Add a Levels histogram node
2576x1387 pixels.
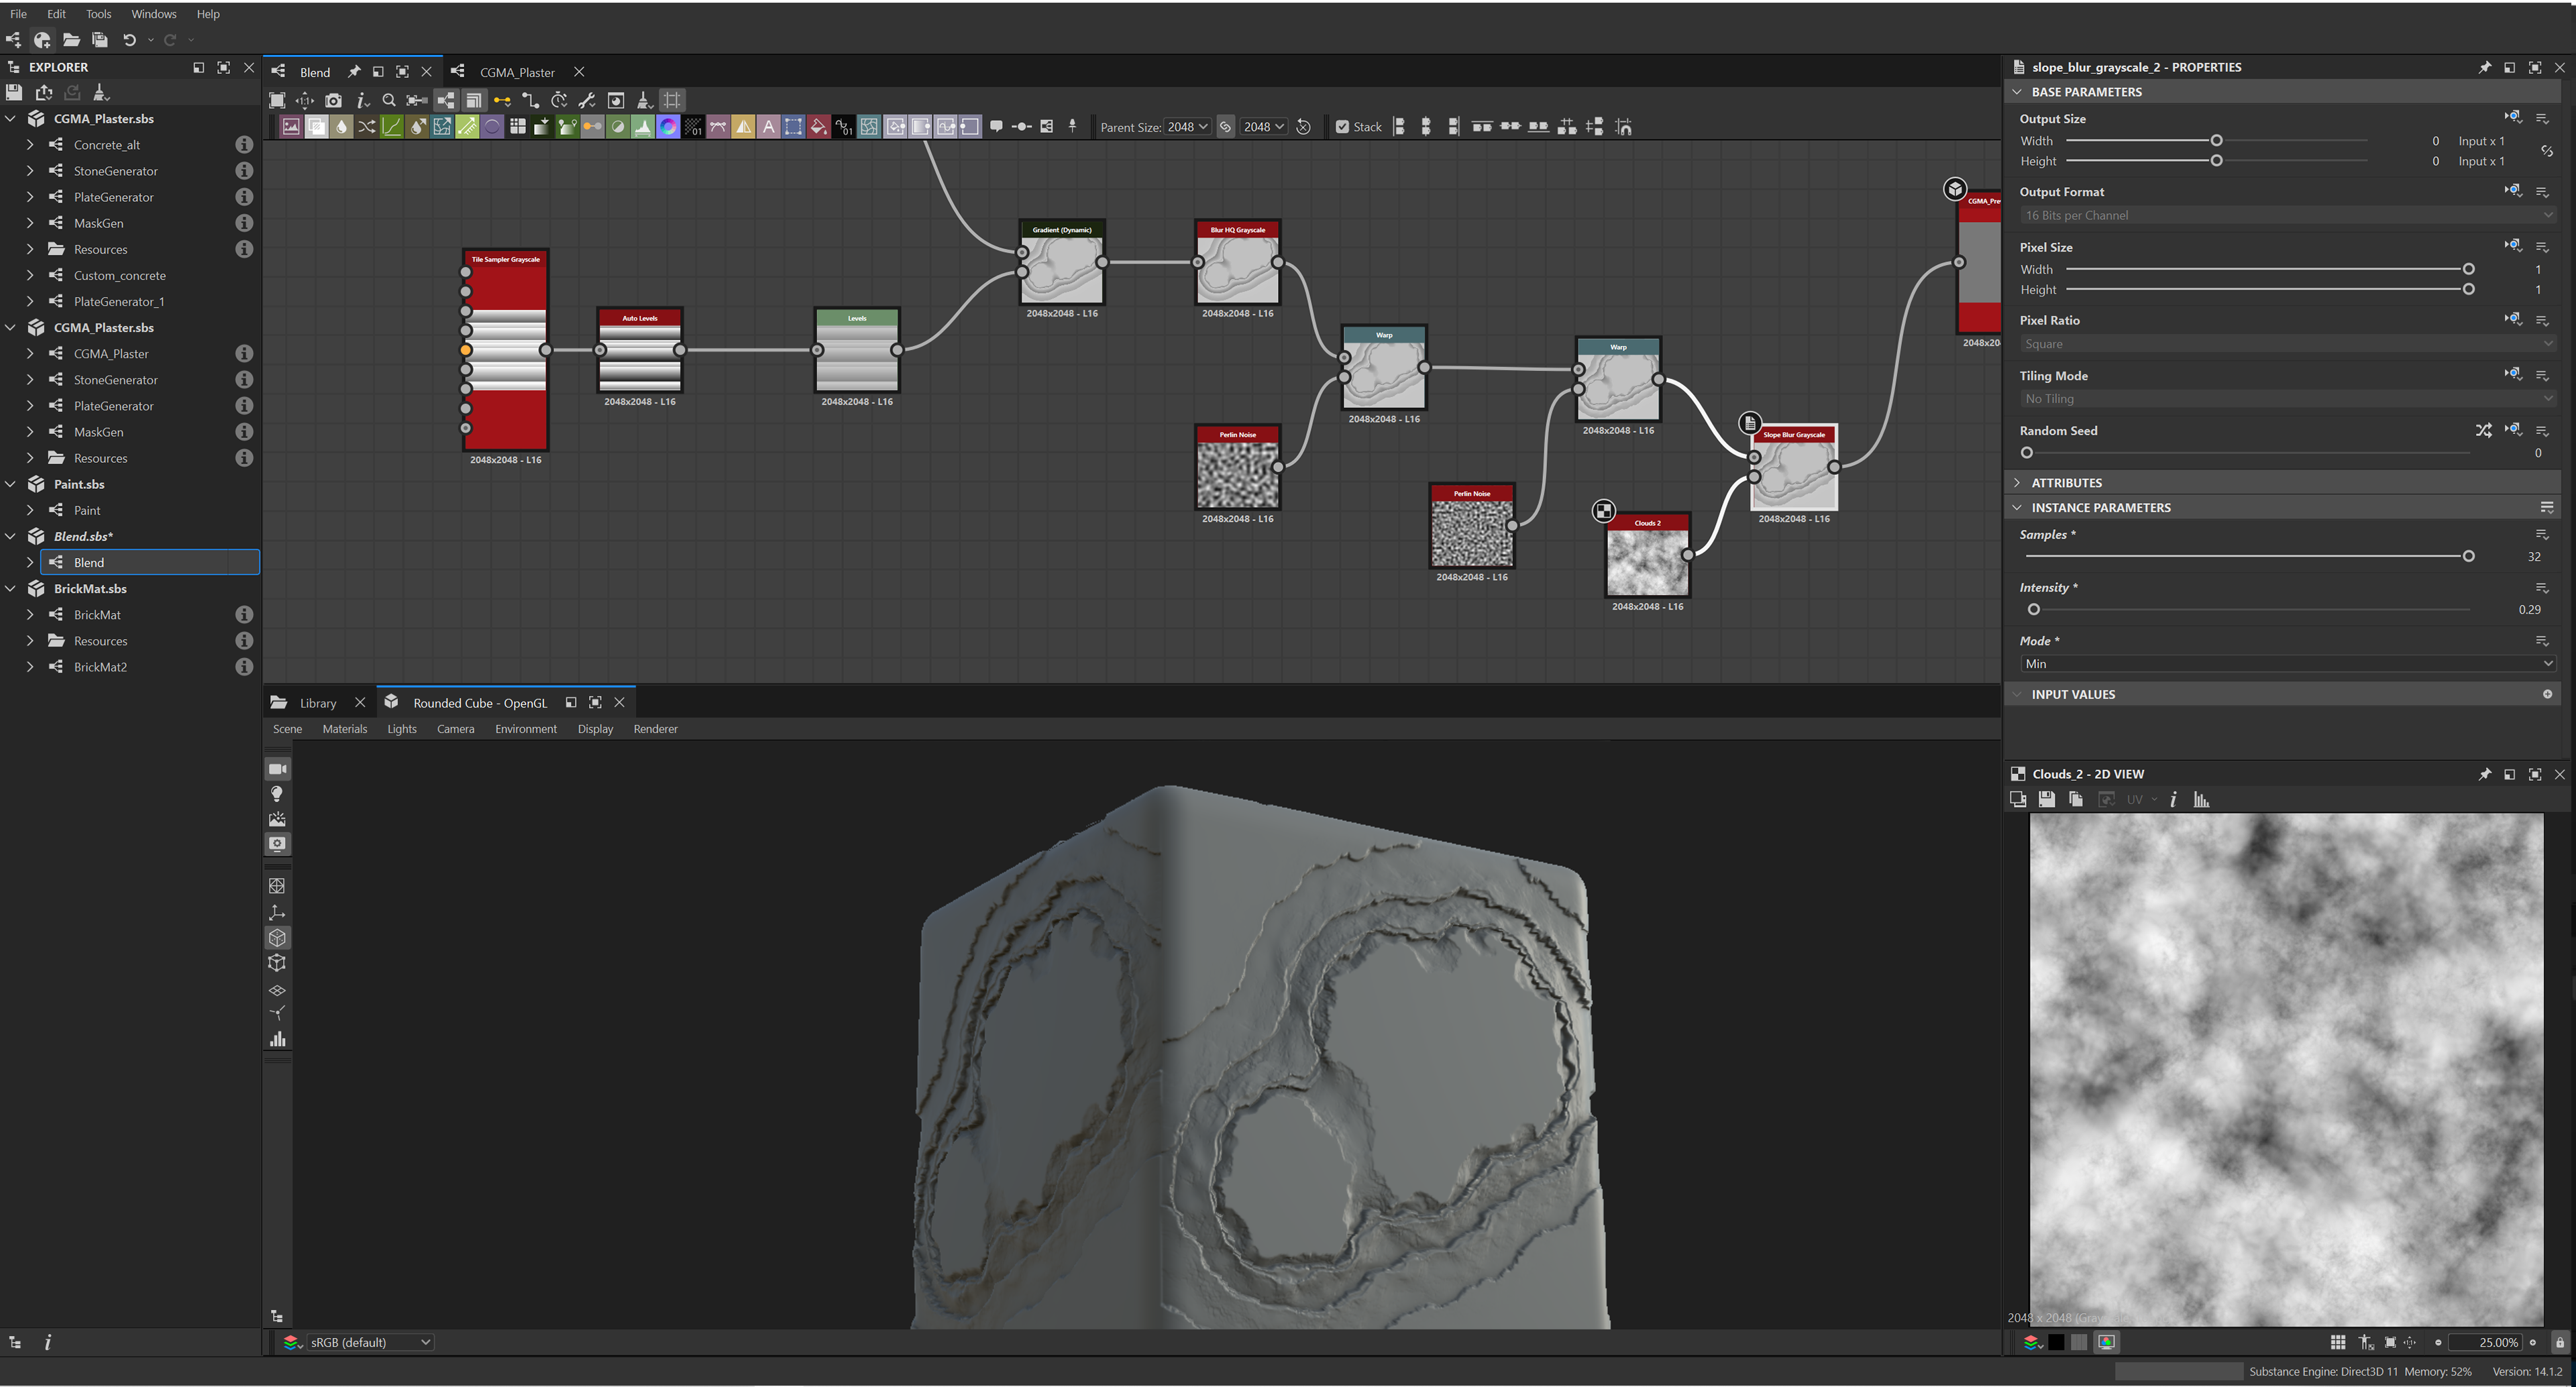[643, 127]
